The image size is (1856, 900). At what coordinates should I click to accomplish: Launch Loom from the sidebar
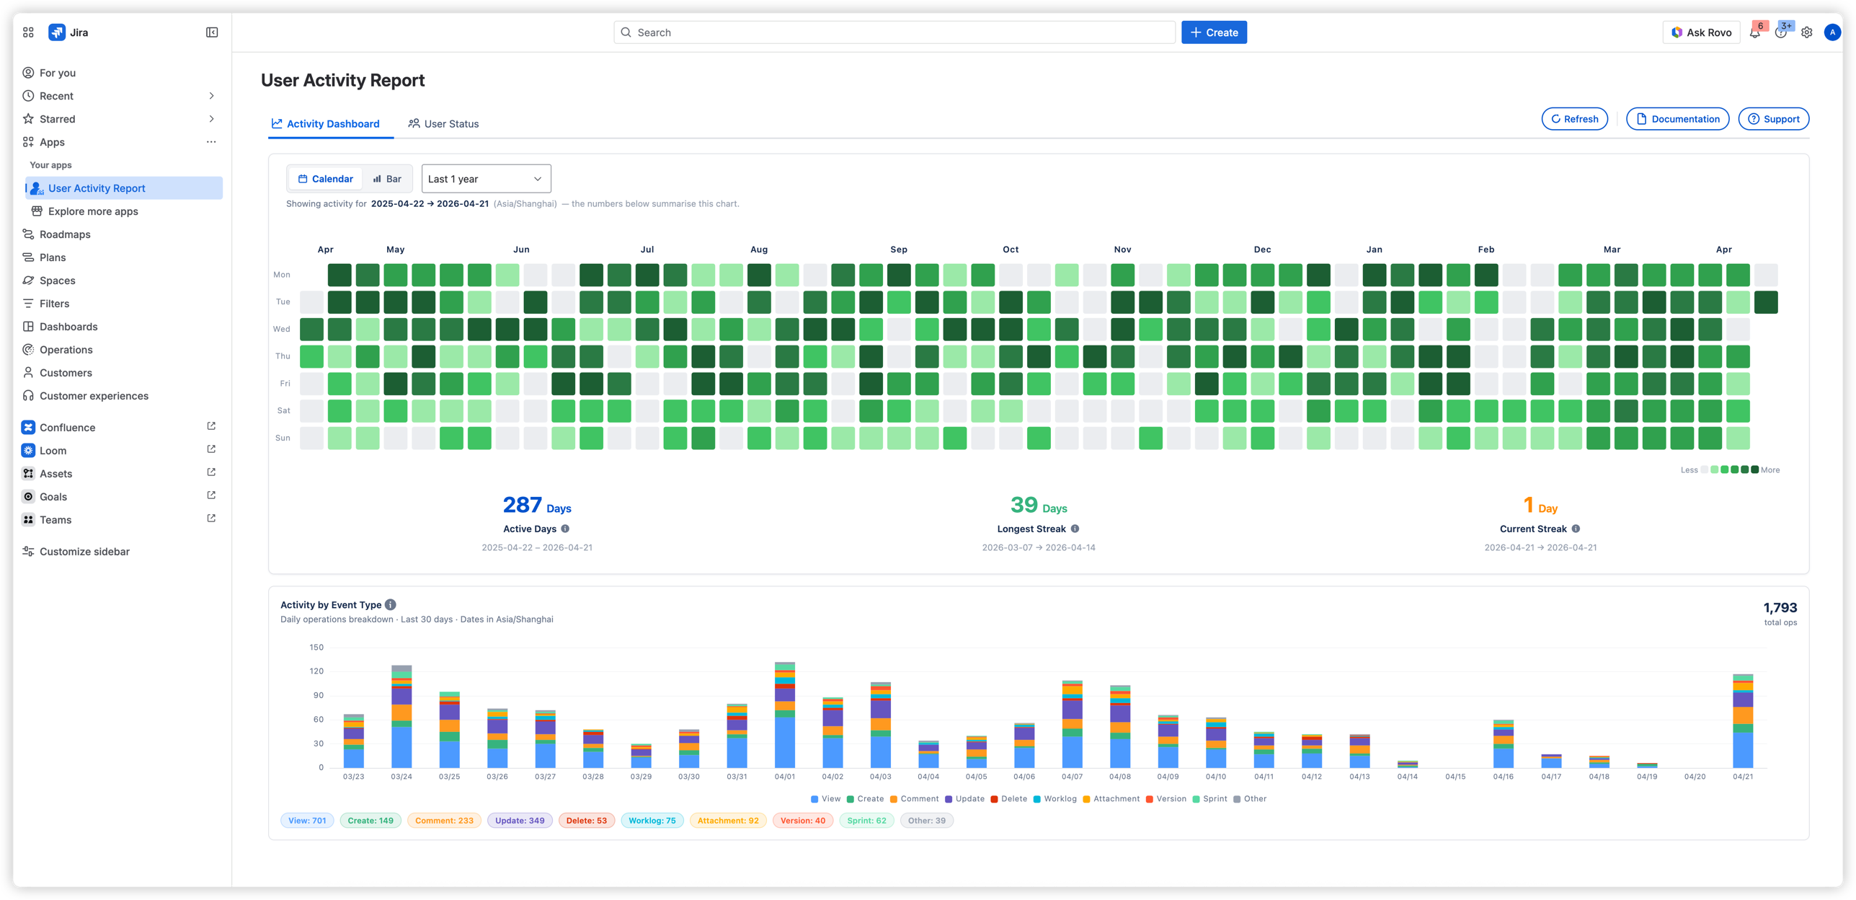tap(53, 450)
